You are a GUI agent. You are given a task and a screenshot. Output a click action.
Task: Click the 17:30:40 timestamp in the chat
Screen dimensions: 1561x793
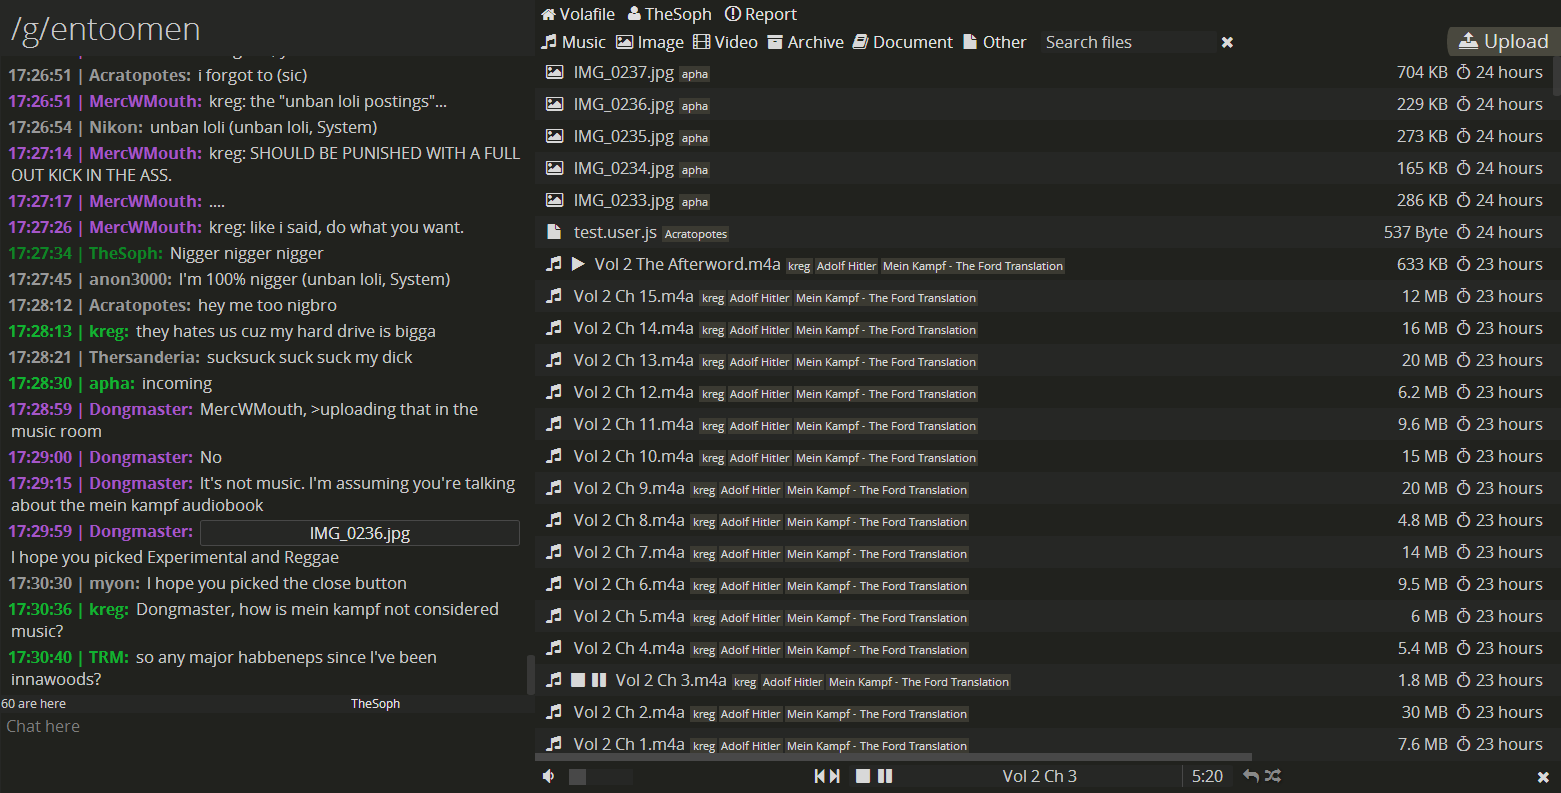tap(40, 657)
